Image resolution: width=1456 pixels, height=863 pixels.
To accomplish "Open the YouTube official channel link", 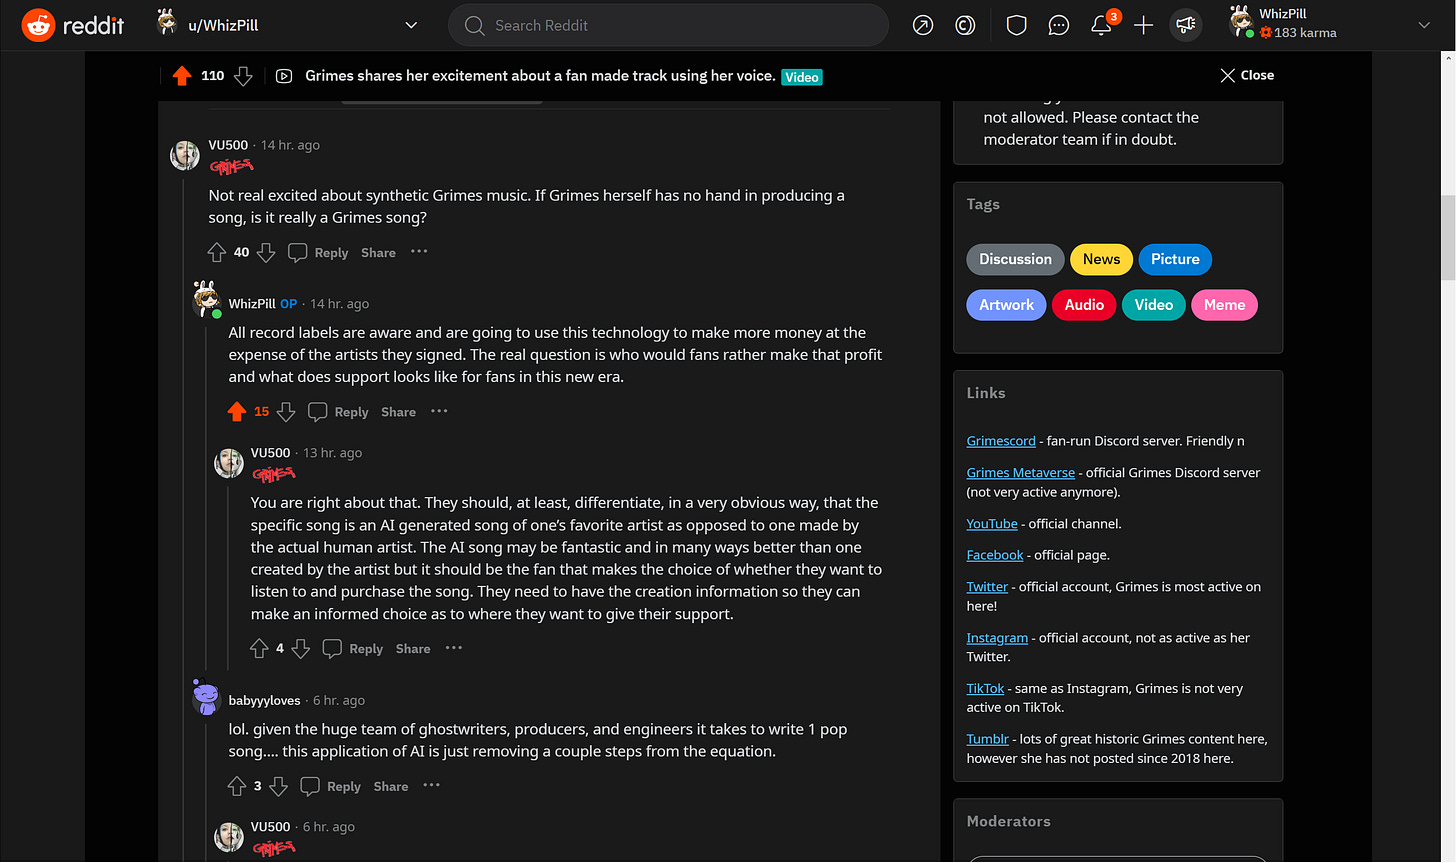I will pyautogui.click(x=992, y=524).
